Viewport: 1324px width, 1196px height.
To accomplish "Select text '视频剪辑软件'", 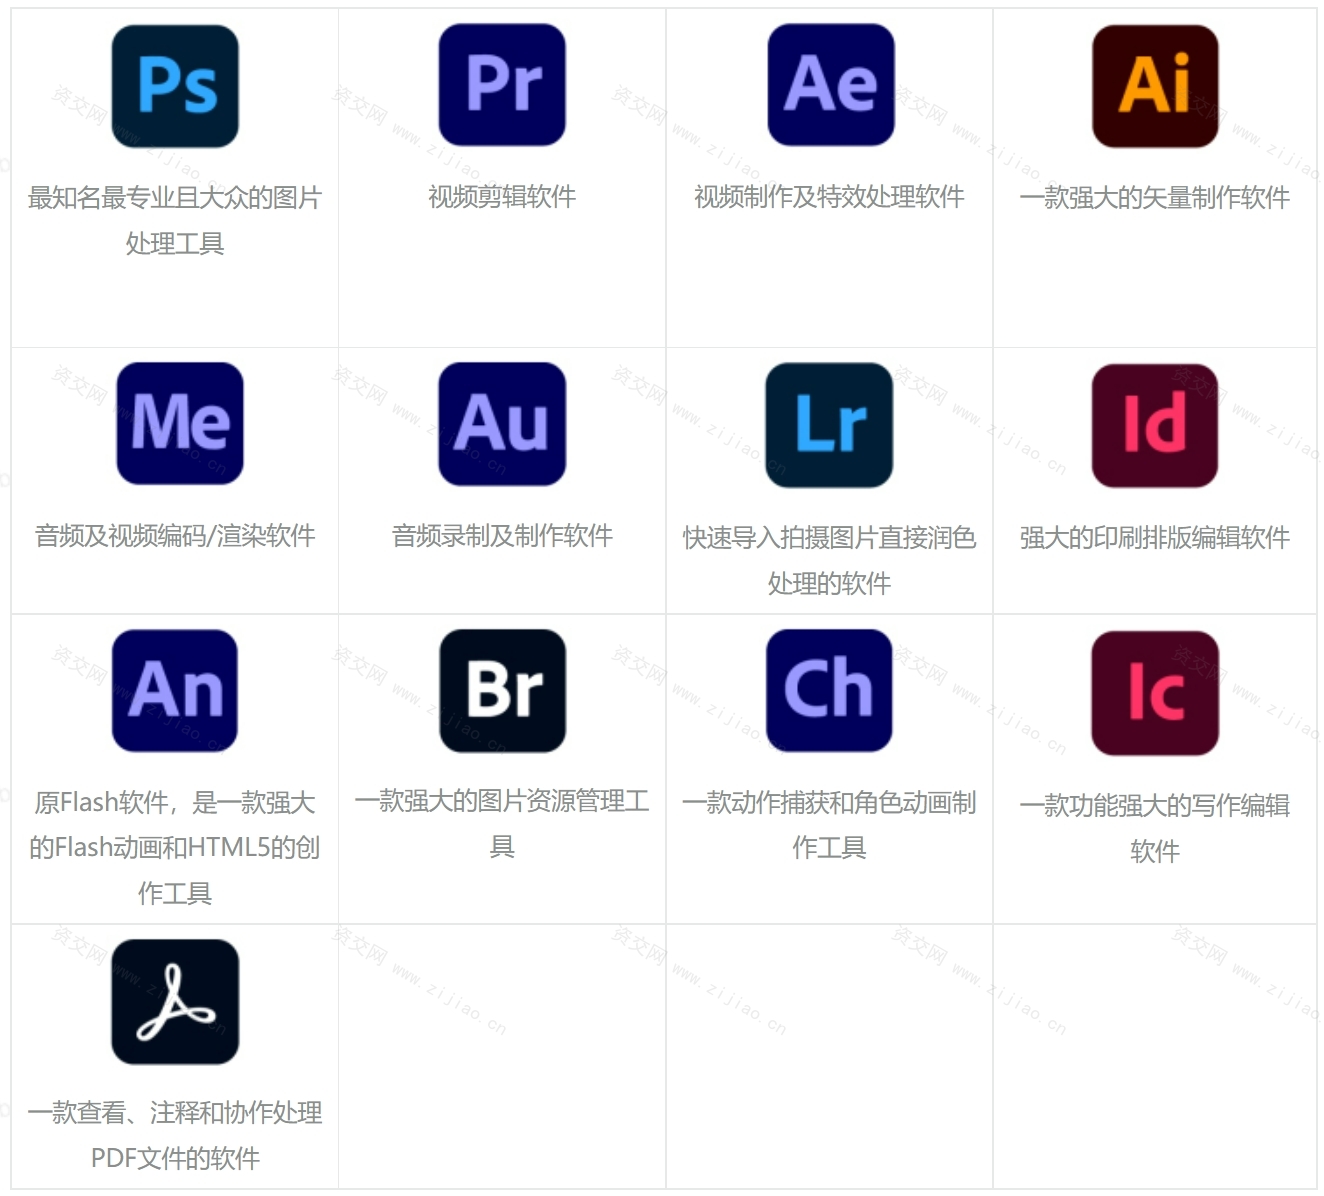I will [x=502, y=197].
